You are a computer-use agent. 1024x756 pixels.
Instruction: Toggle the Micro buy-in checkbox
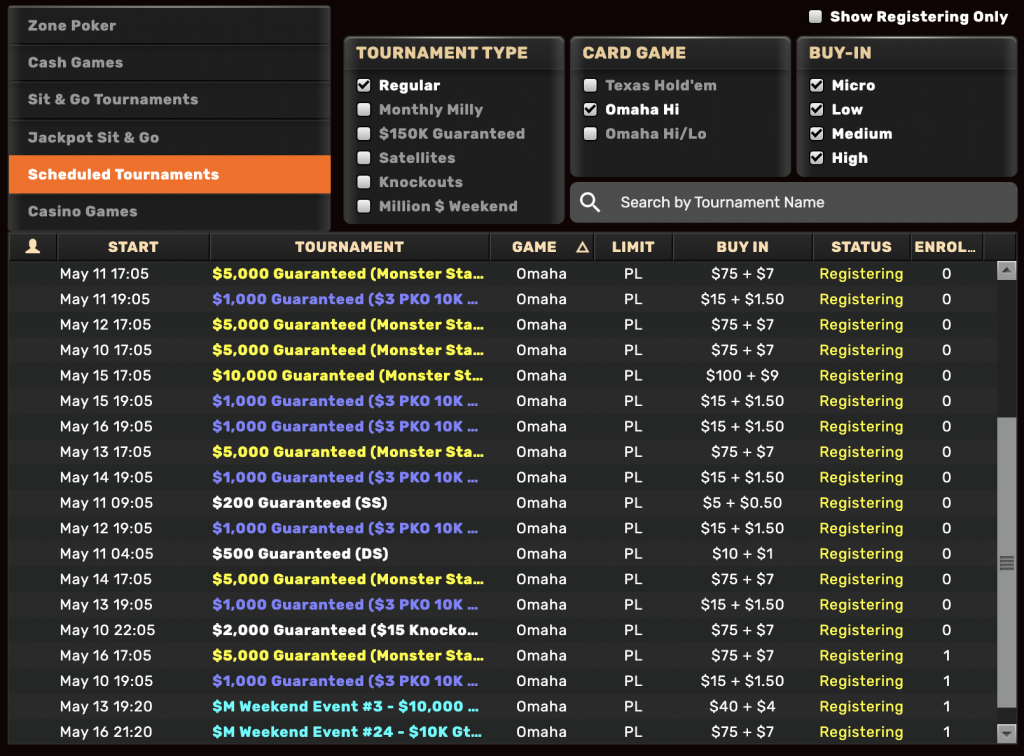click(x=817, y=86)
